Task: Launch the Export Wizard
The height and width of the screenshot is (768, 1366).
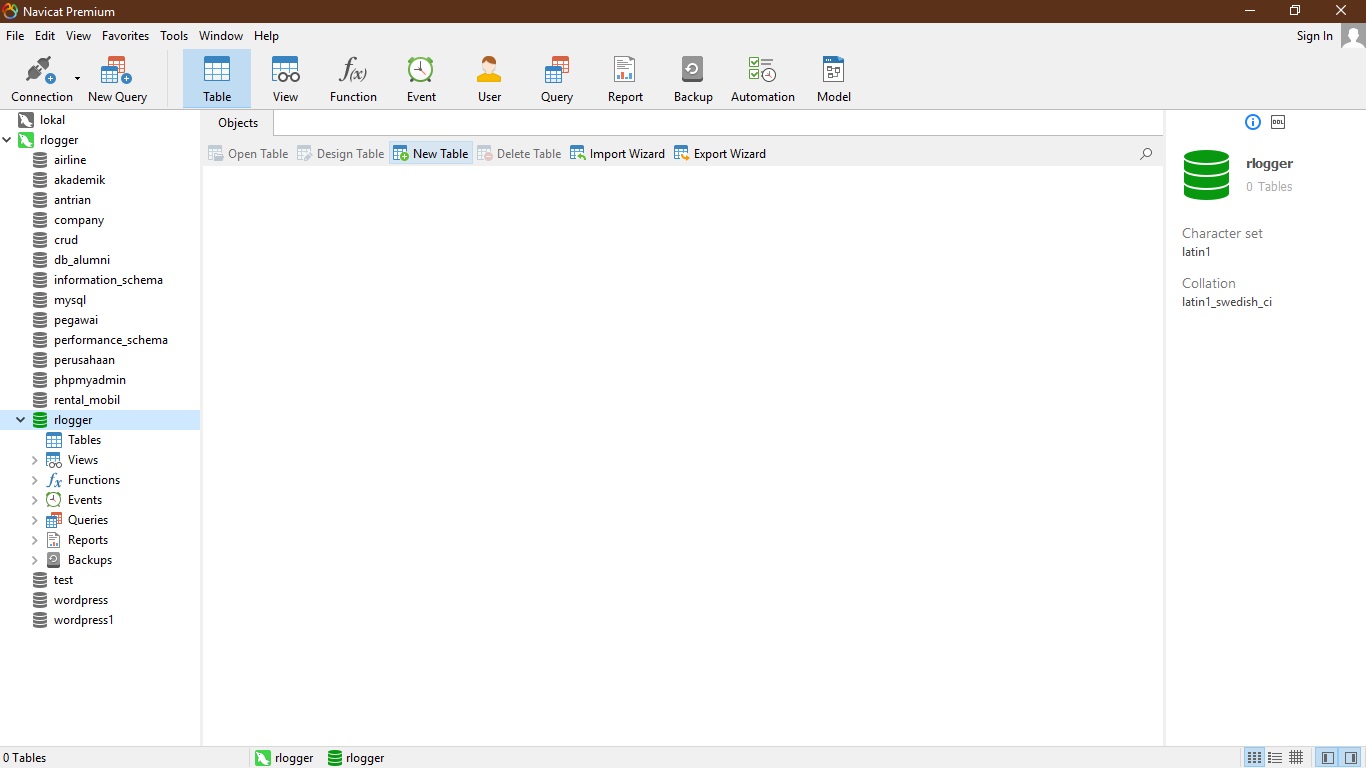Action: (720, 153)
